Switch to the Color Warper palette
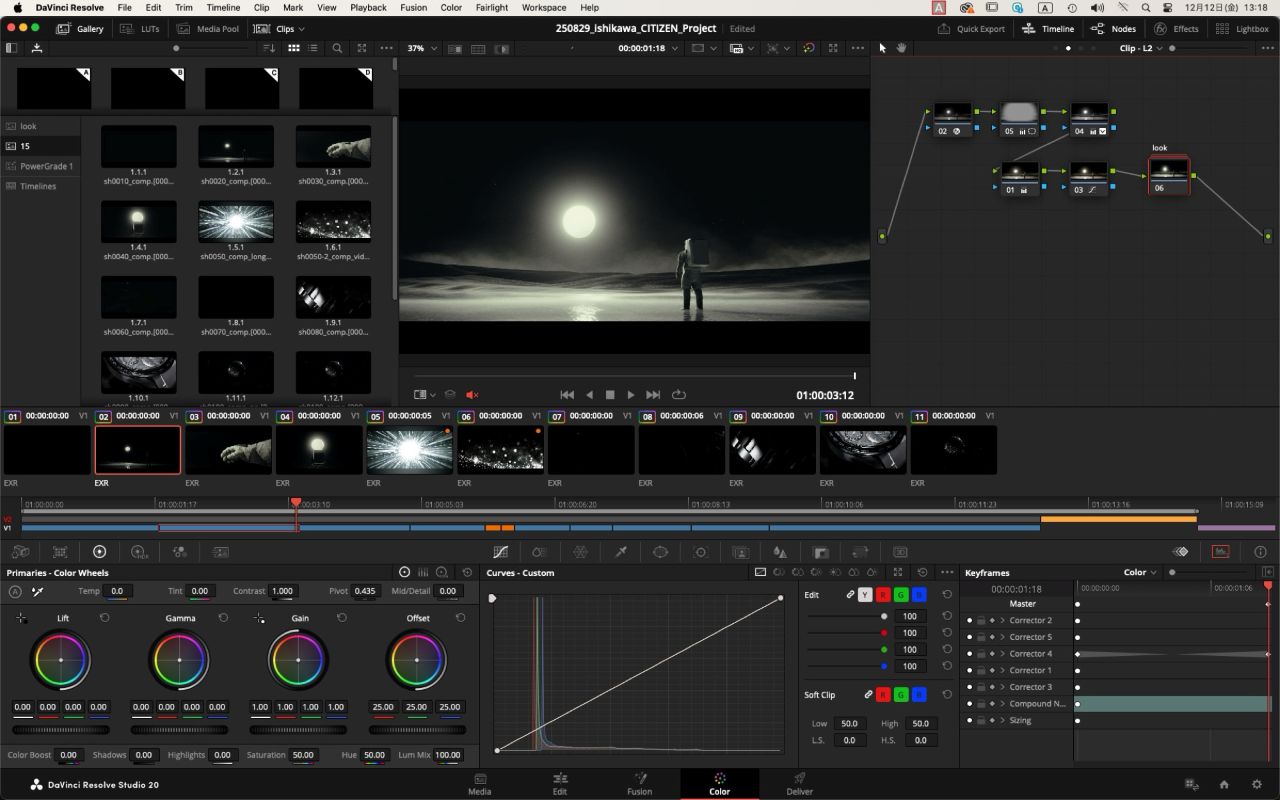This screenshot has width=1280, height=800. (x=580, y=552)
